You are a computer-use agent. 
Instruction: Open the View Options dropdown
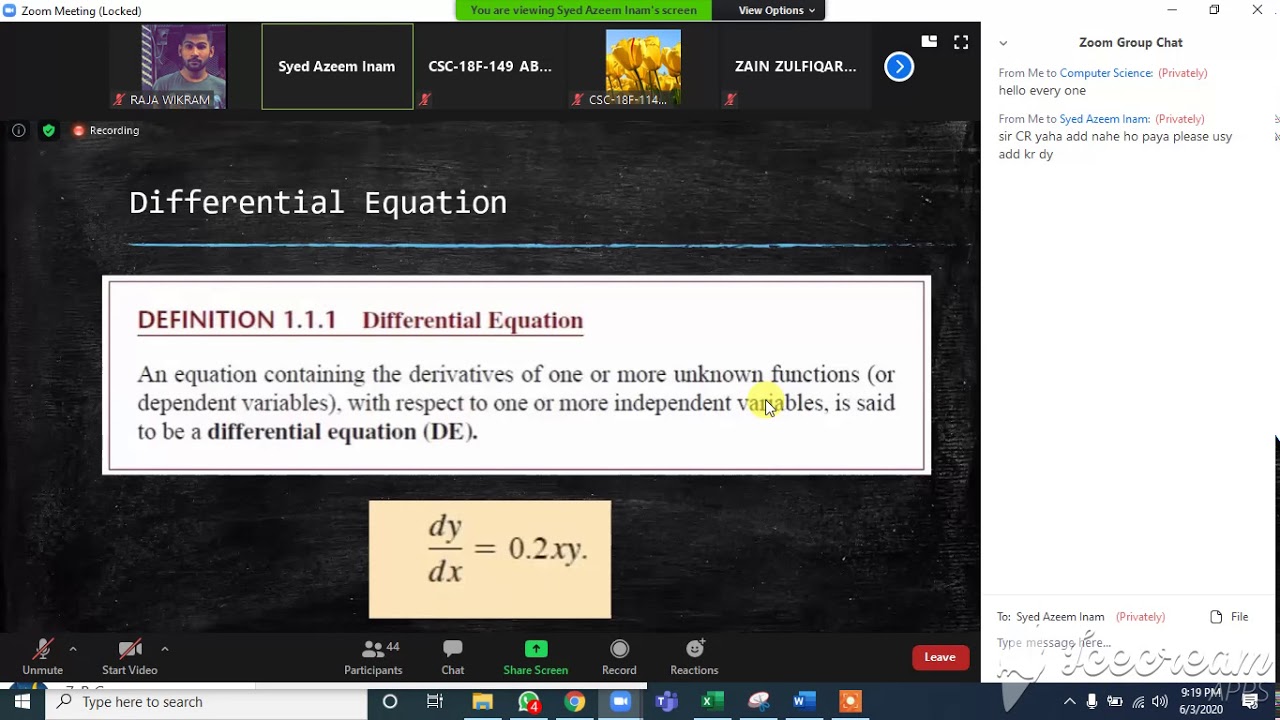click(777, 10)
